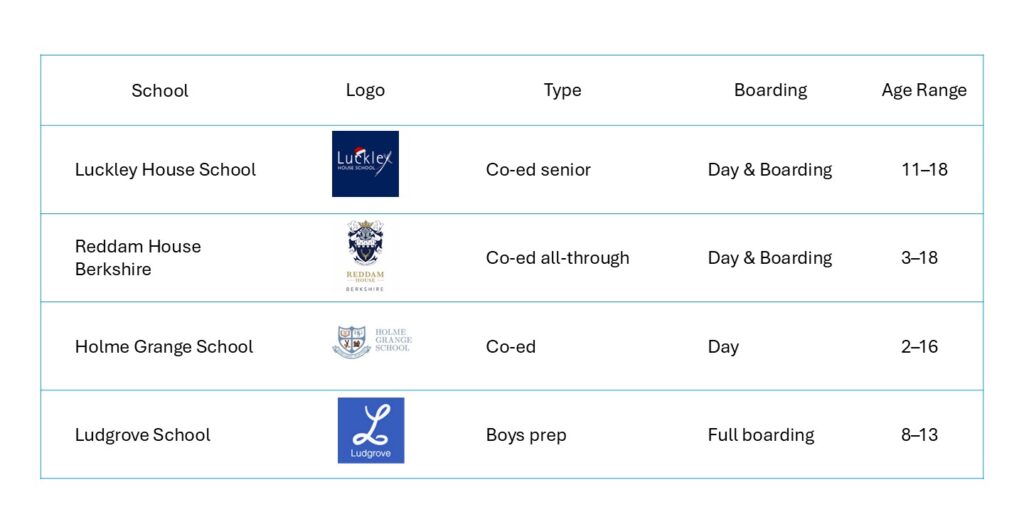Click the Holme Grange School name
The height and width of the screenshot is (512, 1024).
(x=164, y=347)
